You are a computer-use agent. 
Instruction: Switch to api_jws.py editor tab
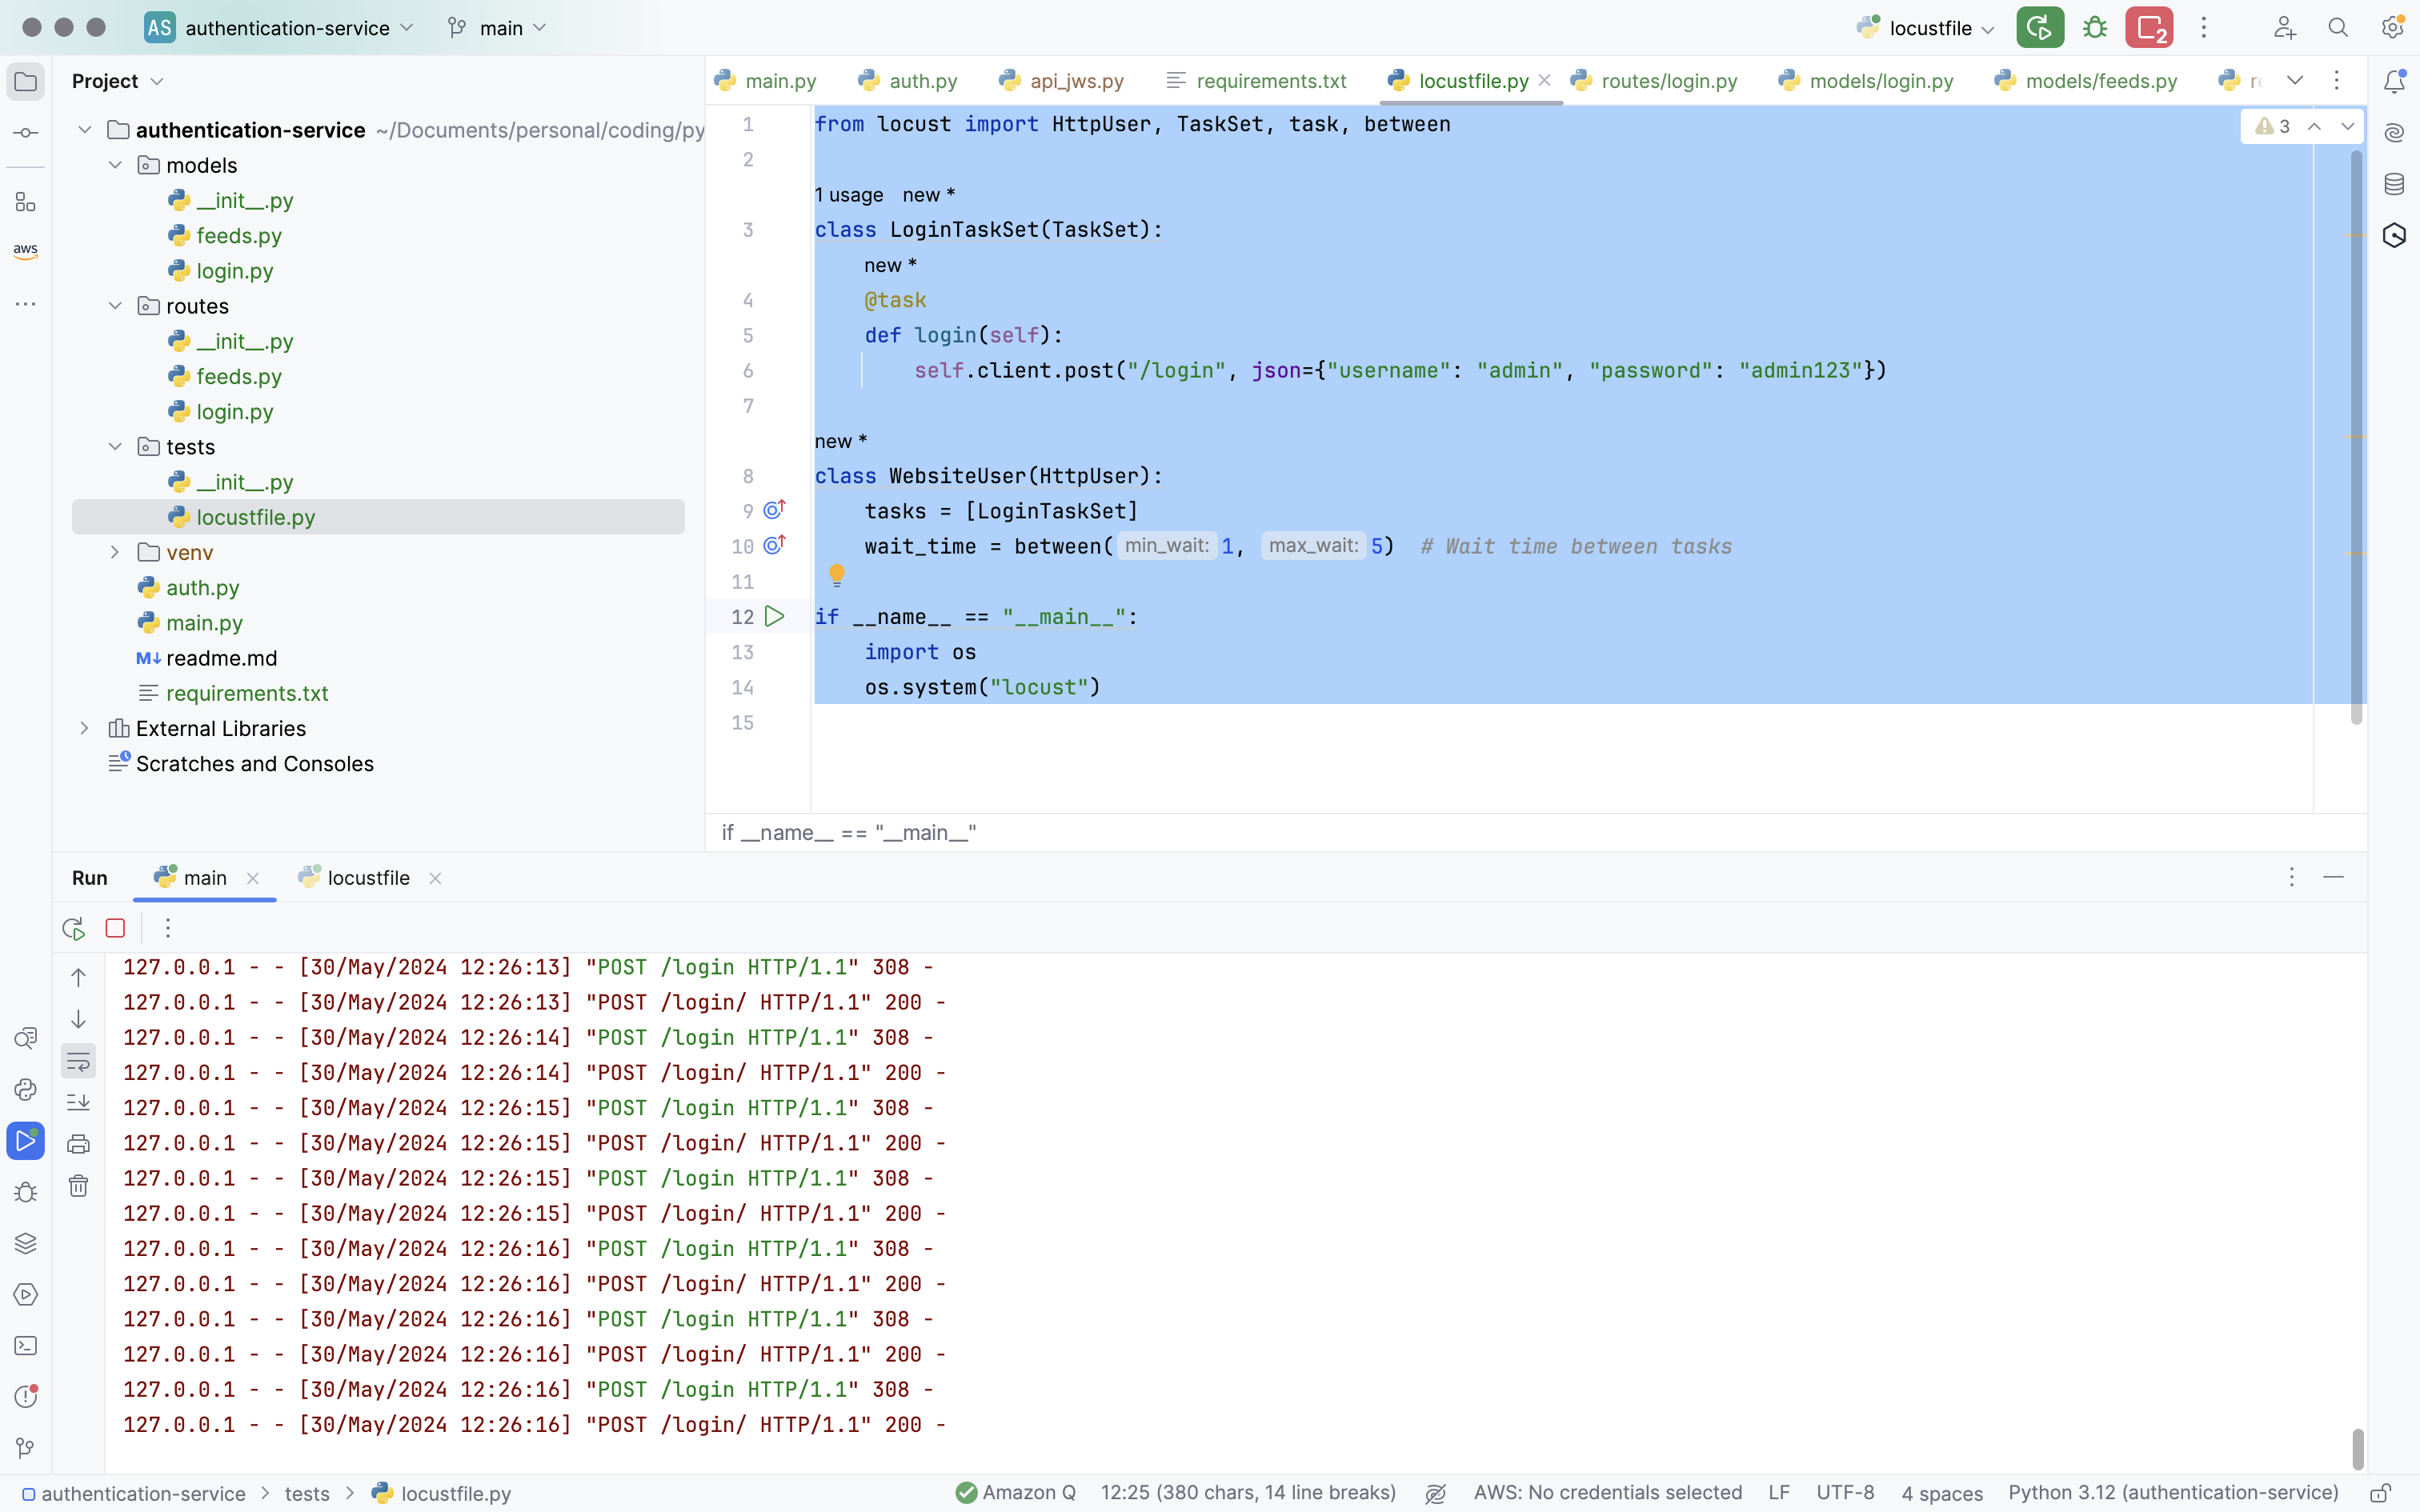(1062, 81)
